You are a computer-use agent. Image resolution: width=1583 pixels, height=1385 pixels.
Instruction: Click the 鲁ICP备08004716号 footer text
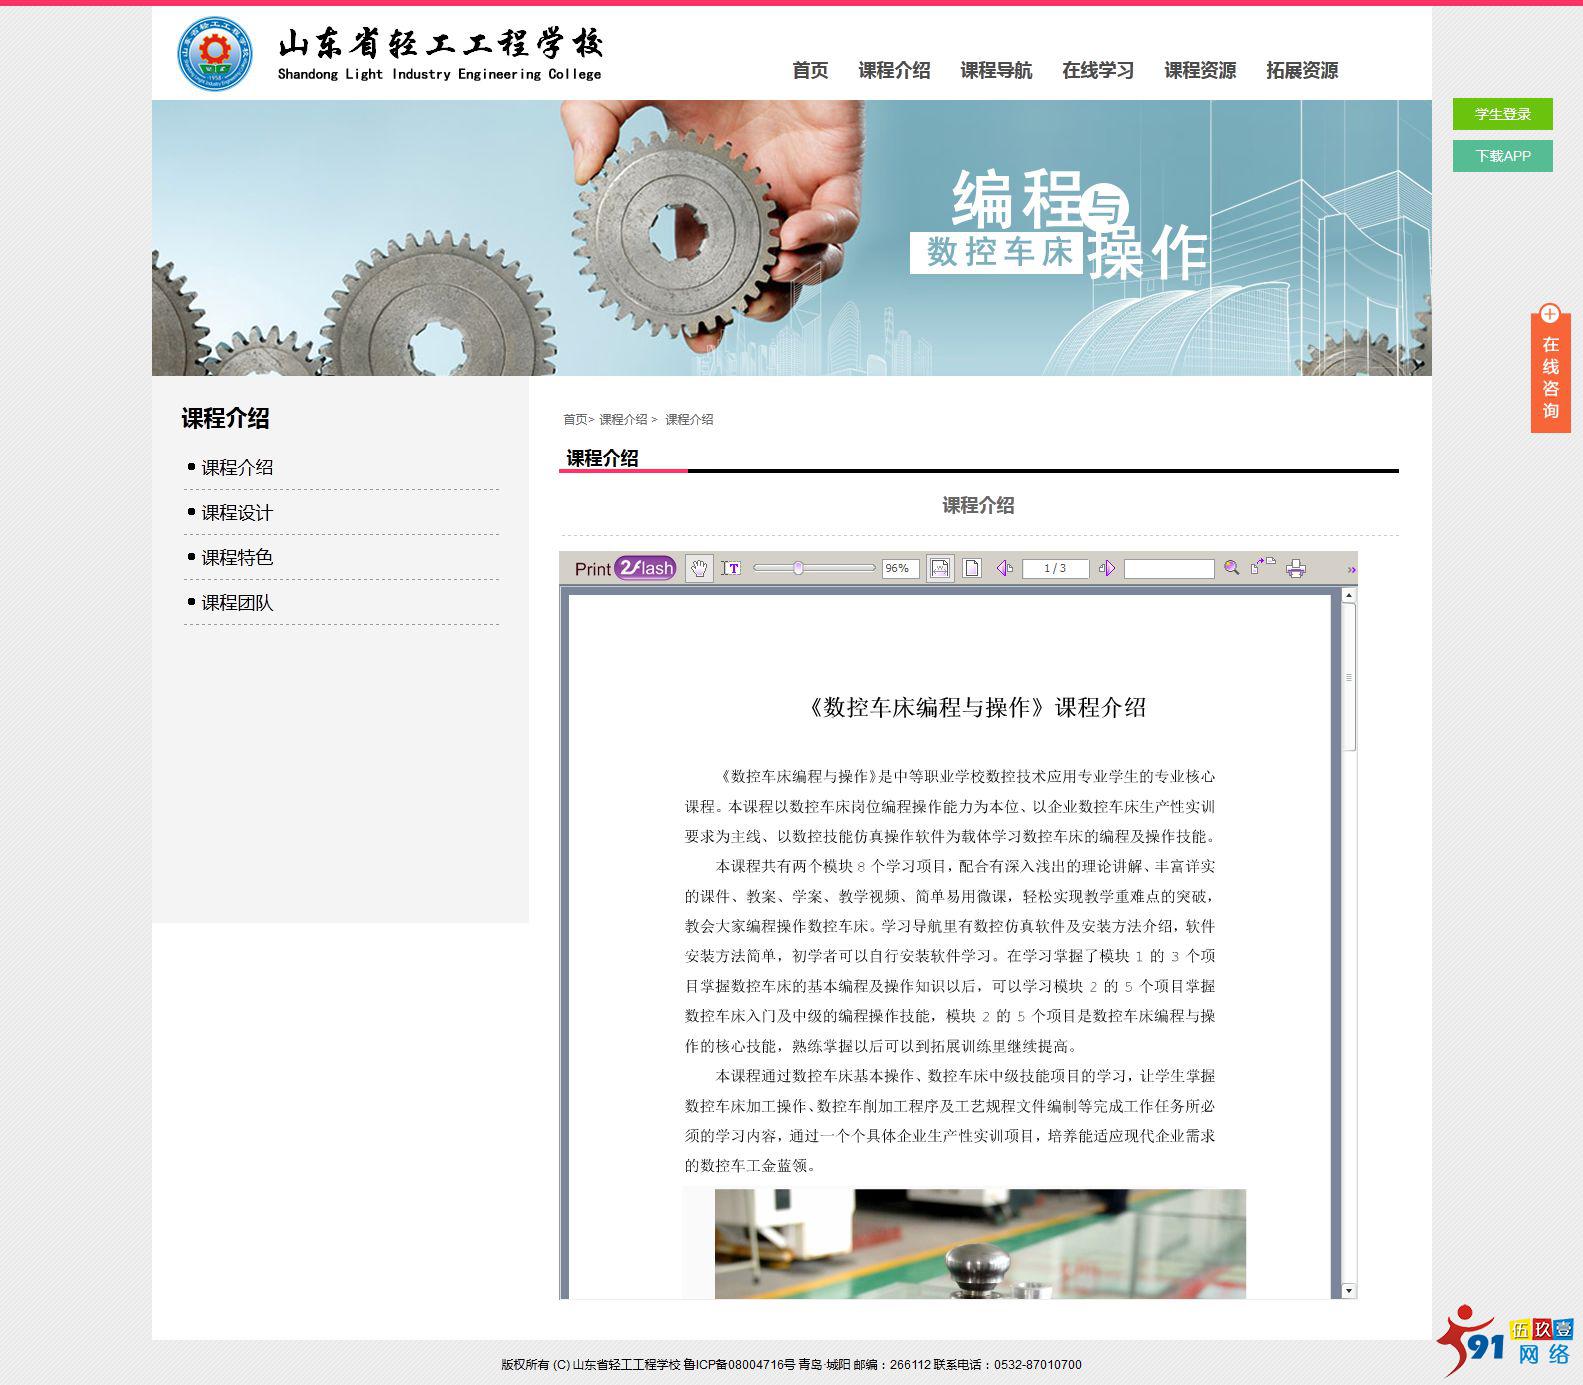click(x=739, y=1364)
